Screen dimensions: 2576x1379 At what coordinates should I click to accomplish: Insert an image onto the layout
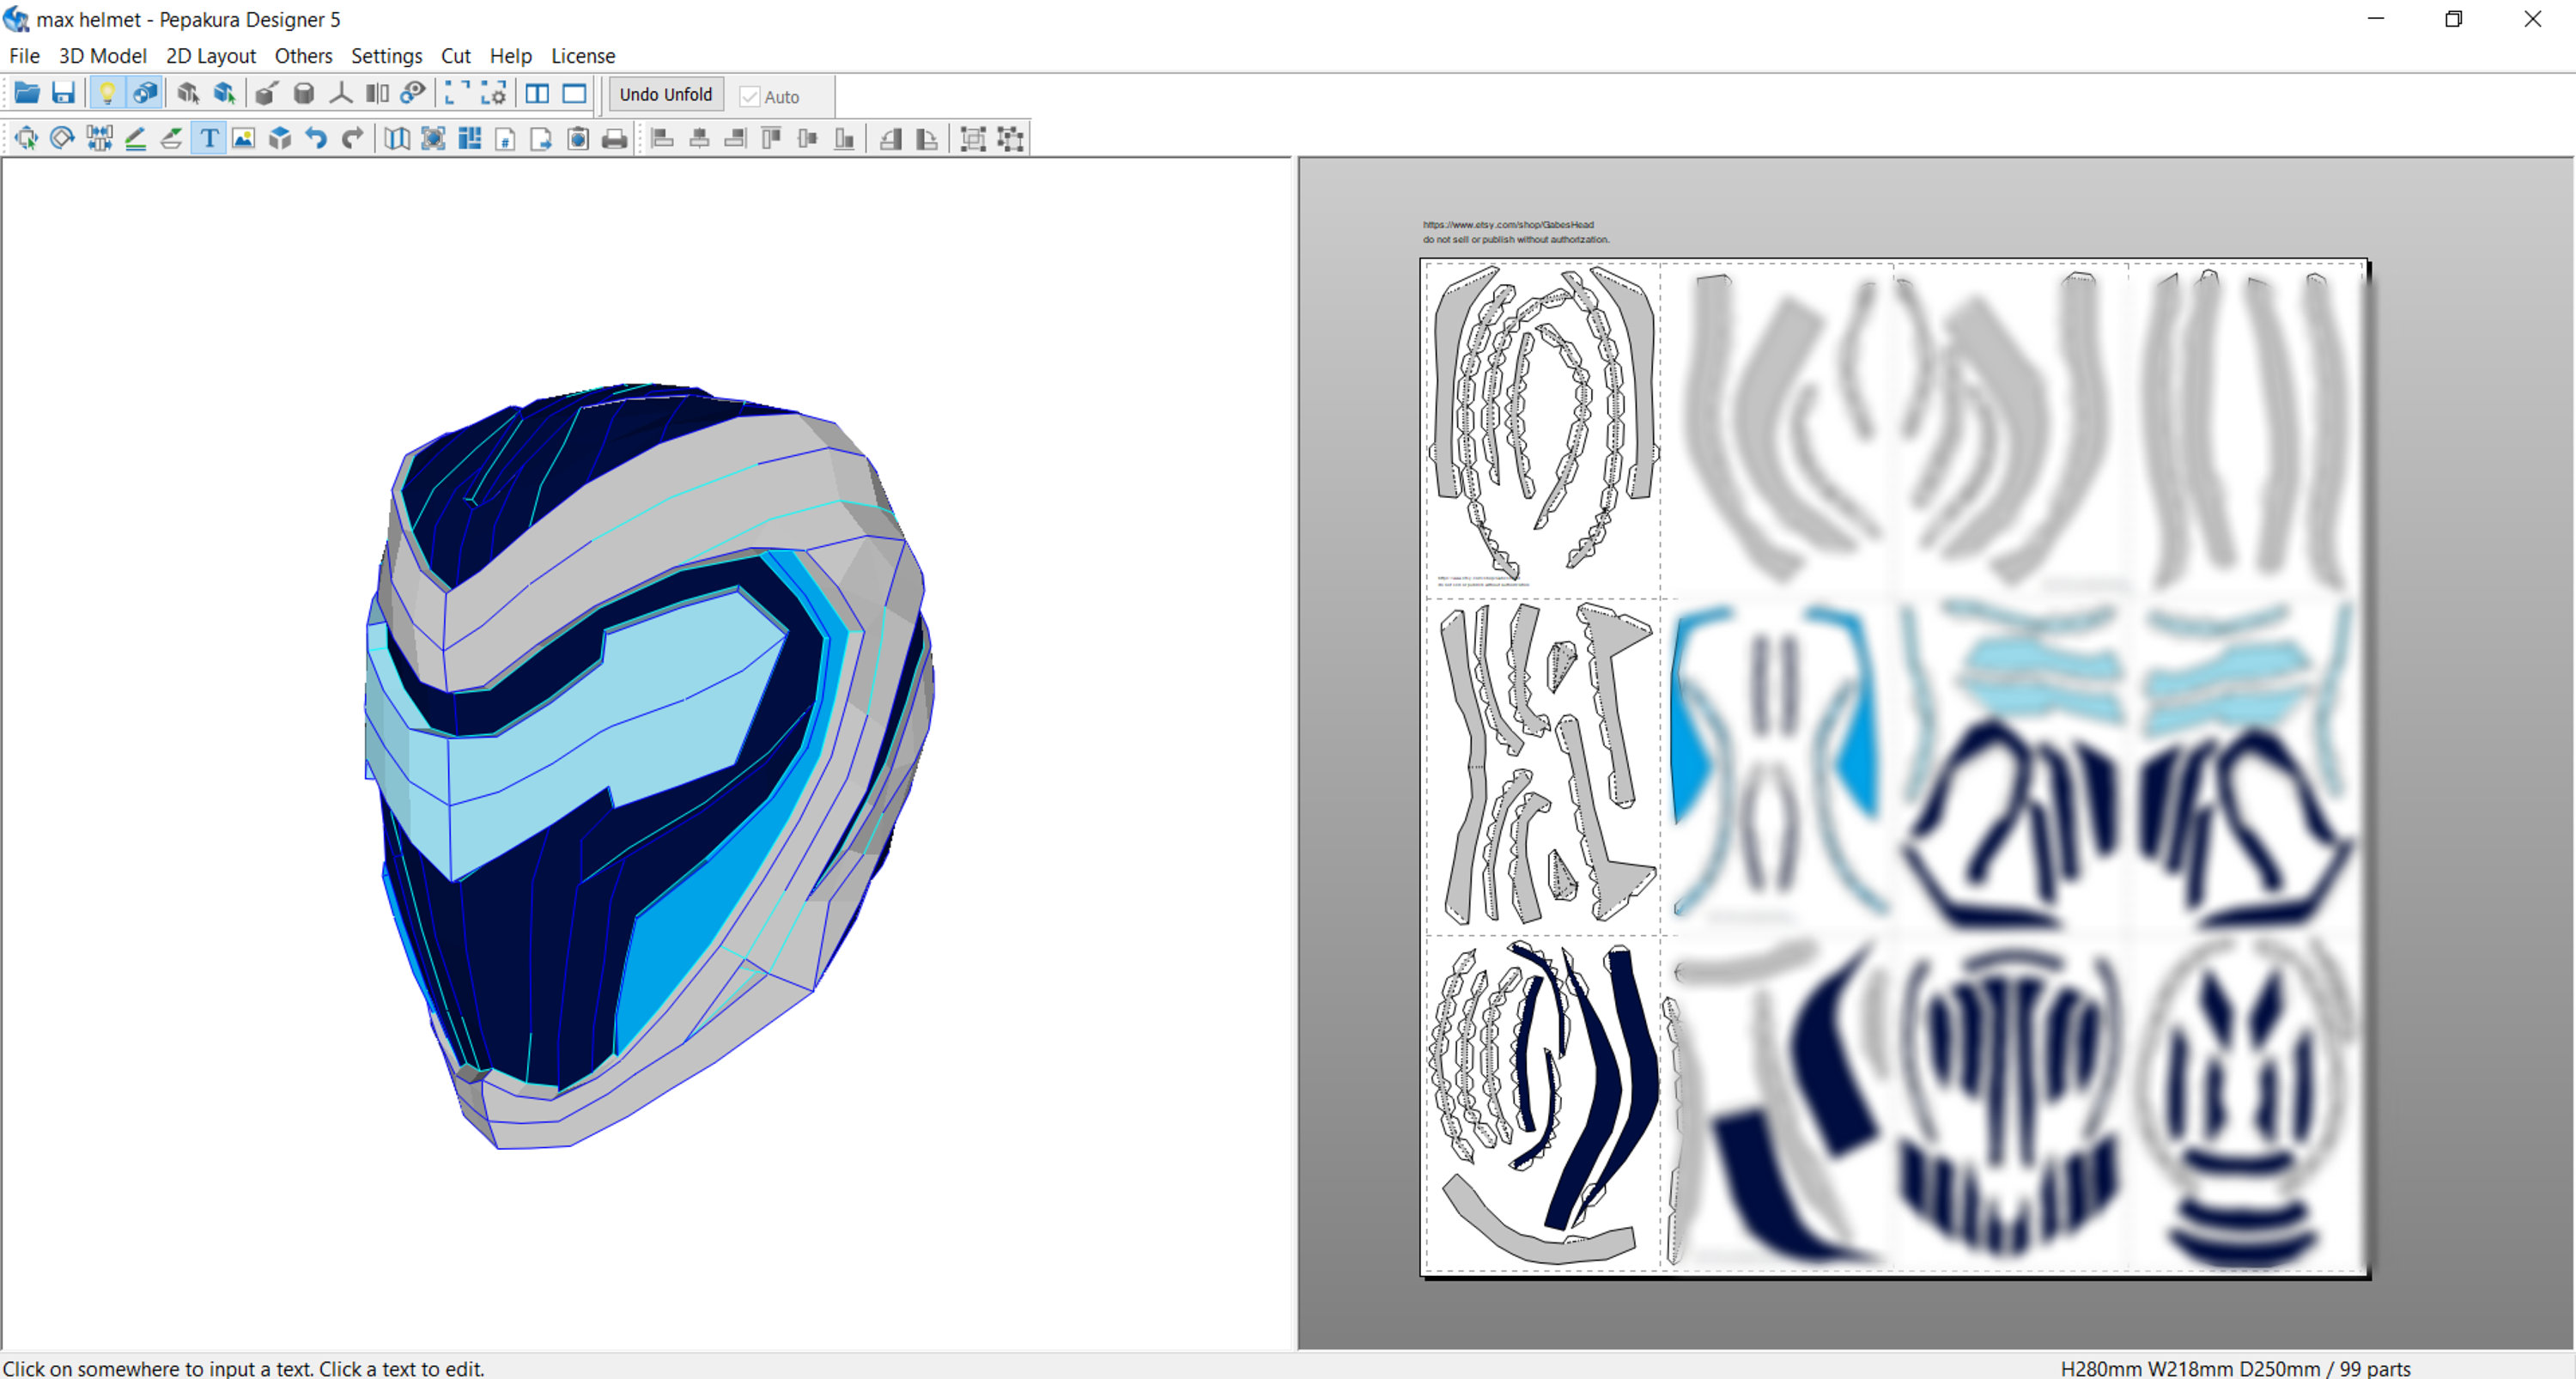point(243,138)
